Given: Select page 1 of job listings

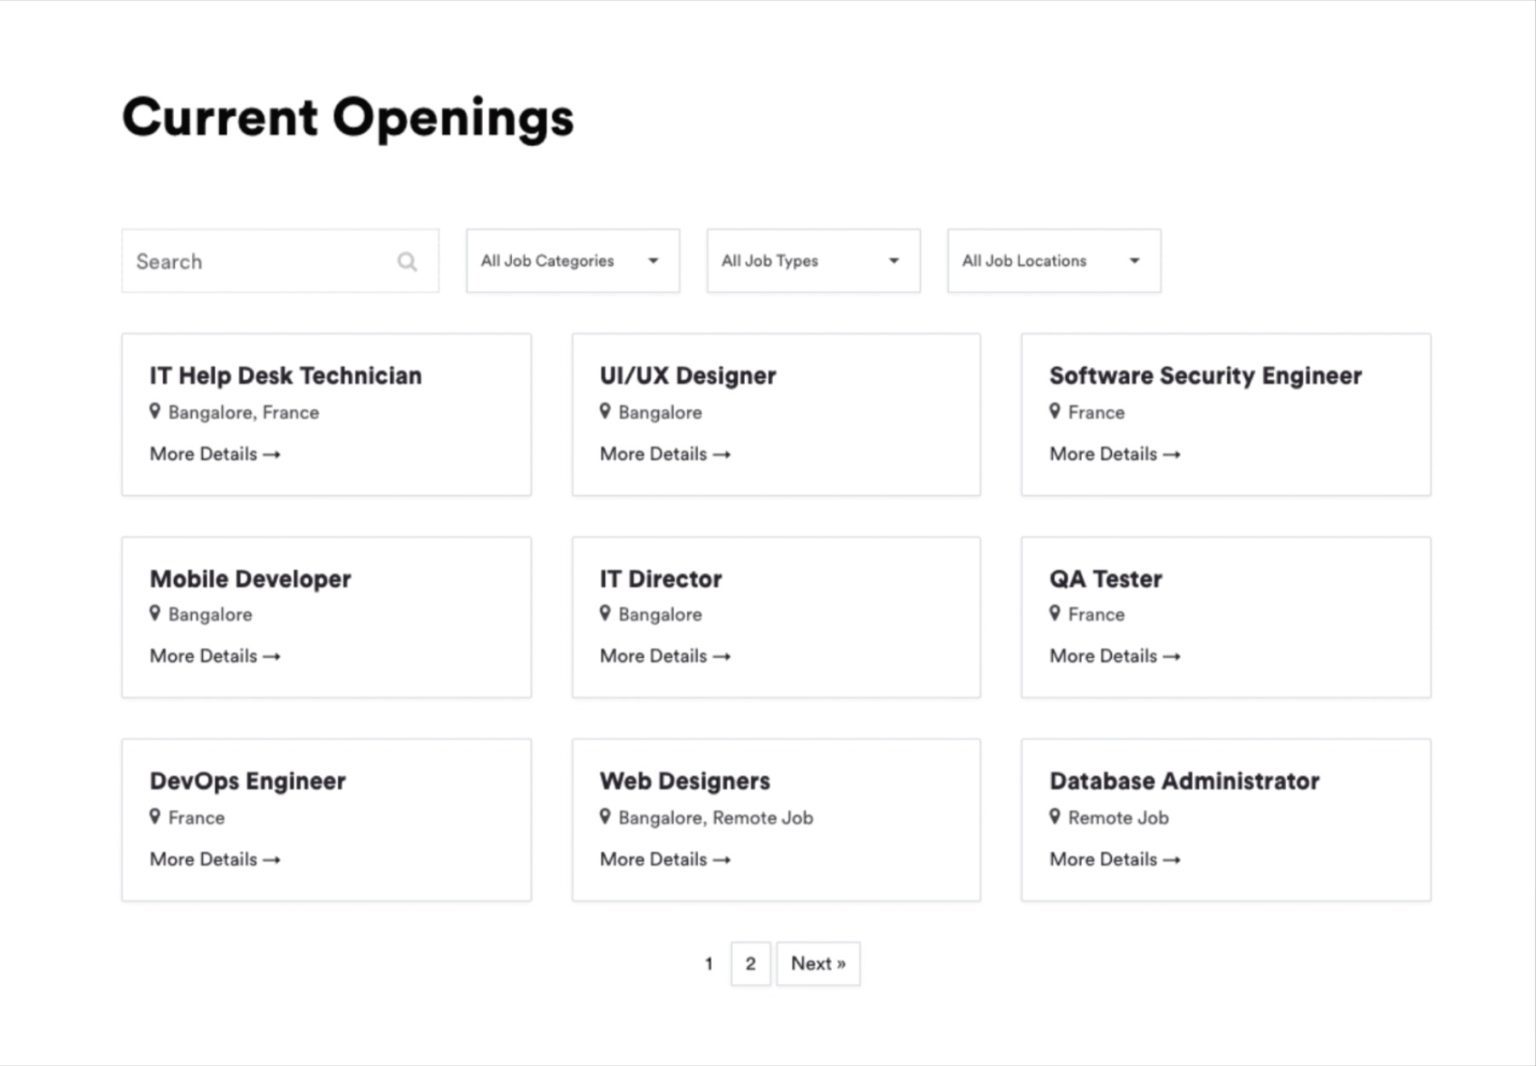Looking at the screenshot, I should click(708, 963).
